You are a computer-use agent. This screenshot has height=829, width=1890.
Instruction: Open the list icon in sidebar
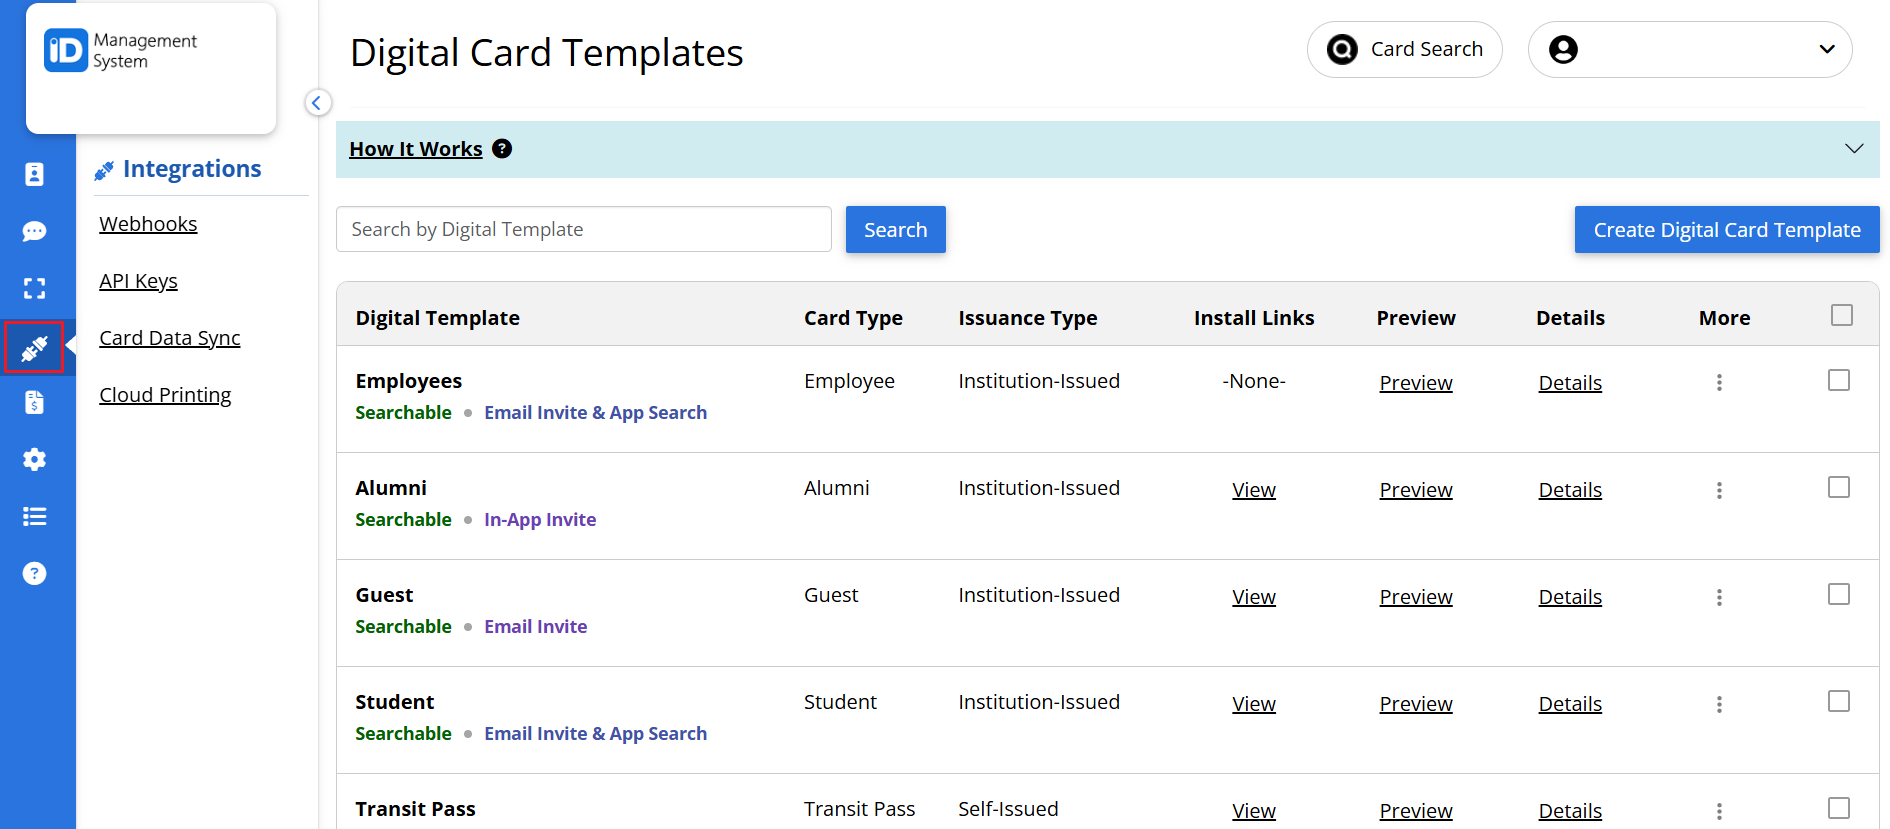click(34, 516)
